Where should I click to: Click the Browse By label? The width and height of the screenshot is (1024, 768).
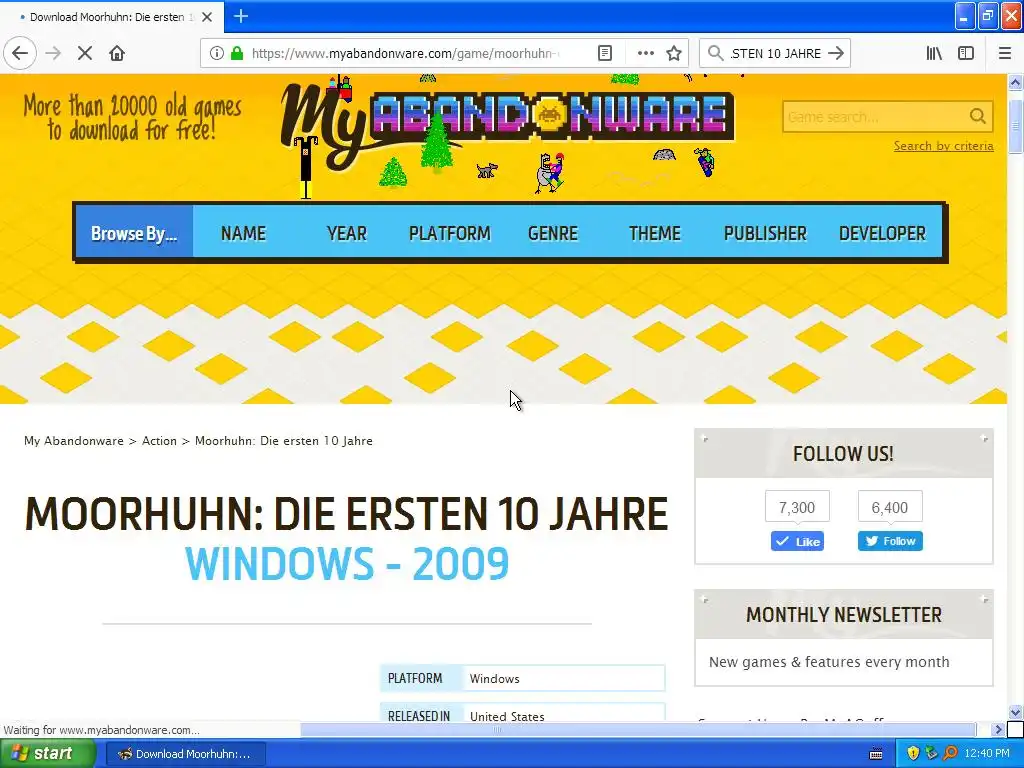click(134, 233)
